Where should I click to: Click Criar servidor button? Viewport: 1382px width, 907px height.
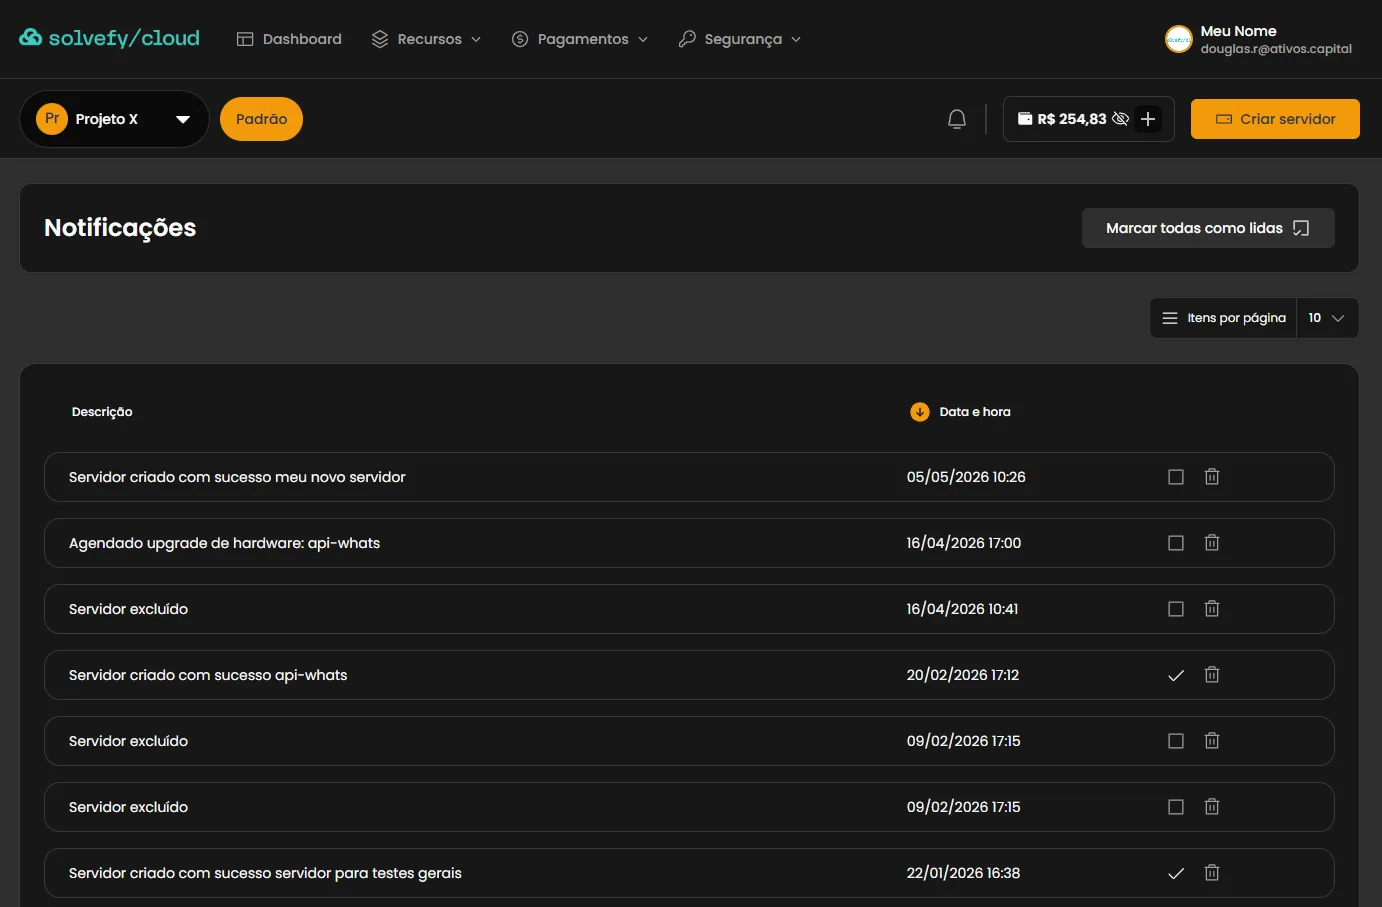pyautogui.click(x=1275, y=119)
